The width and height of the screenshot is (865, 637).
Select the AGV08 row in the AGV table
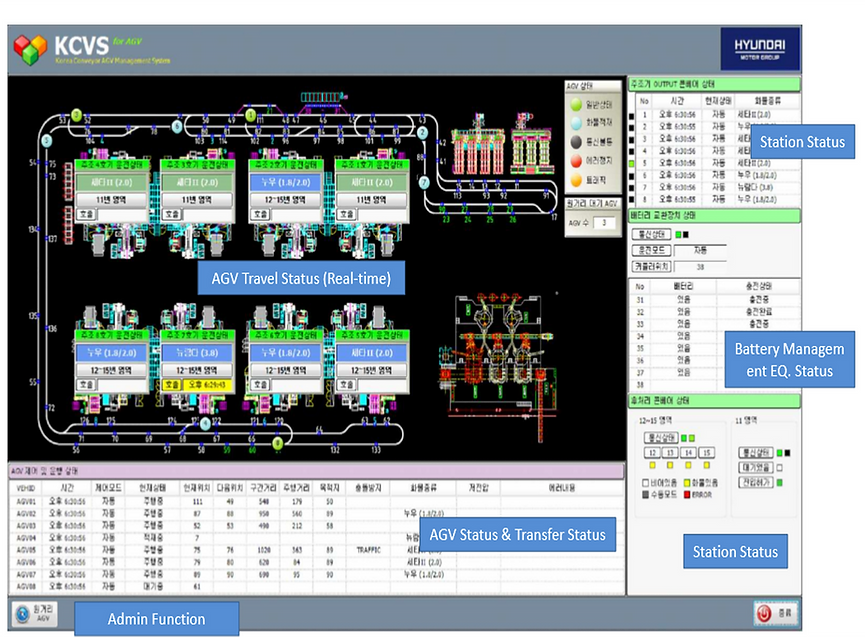317,586
